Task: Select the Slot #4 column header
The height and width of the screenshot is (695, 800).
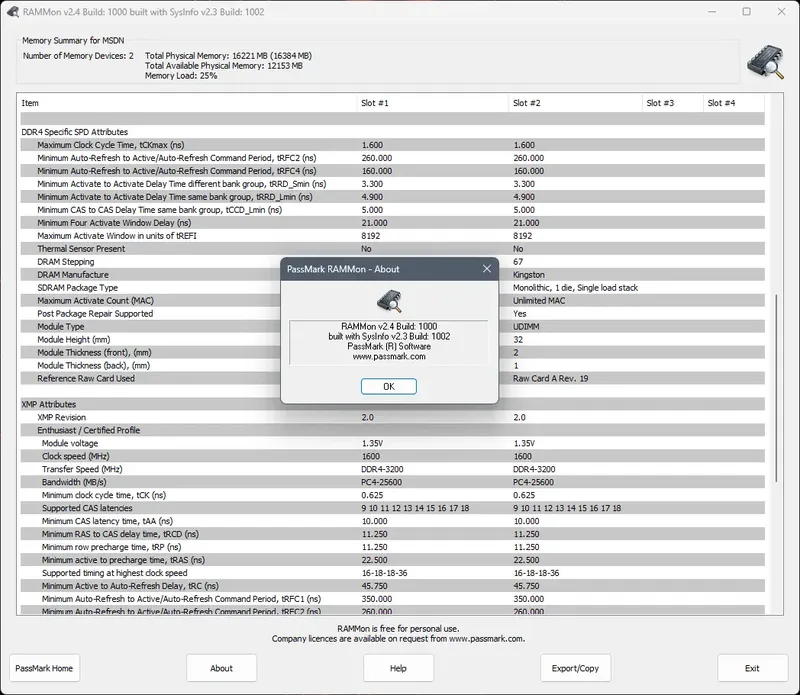Action: 734,103
